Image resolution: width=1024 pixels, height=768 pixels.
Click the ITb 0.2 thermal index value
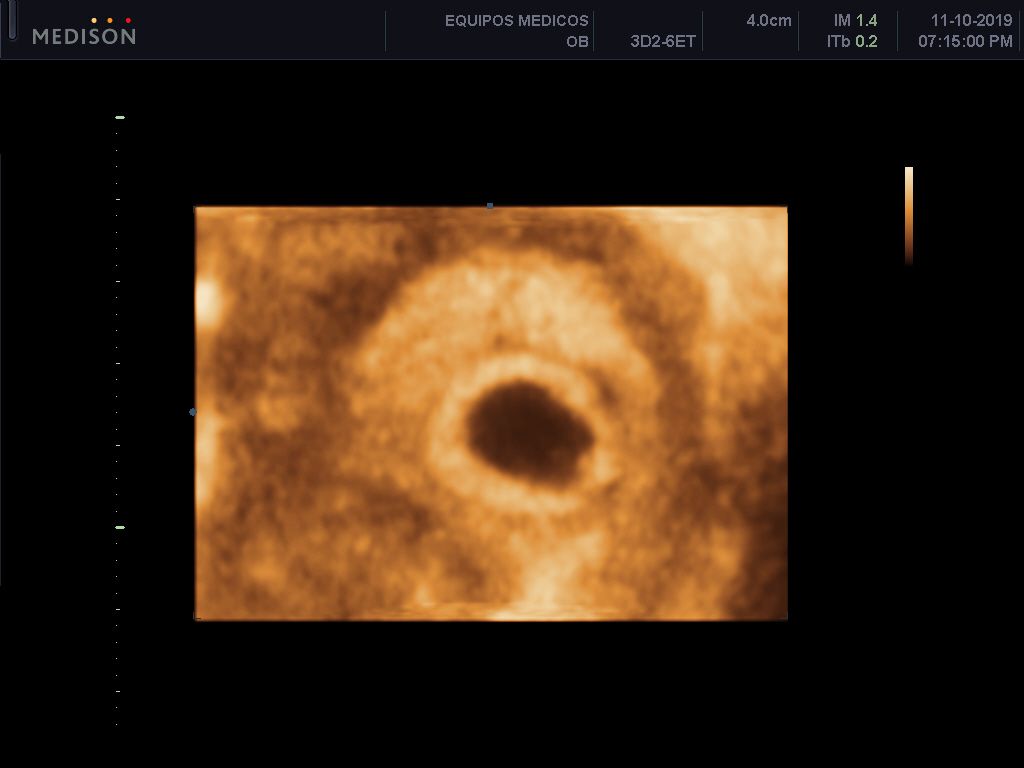click(x=852, y=41)
